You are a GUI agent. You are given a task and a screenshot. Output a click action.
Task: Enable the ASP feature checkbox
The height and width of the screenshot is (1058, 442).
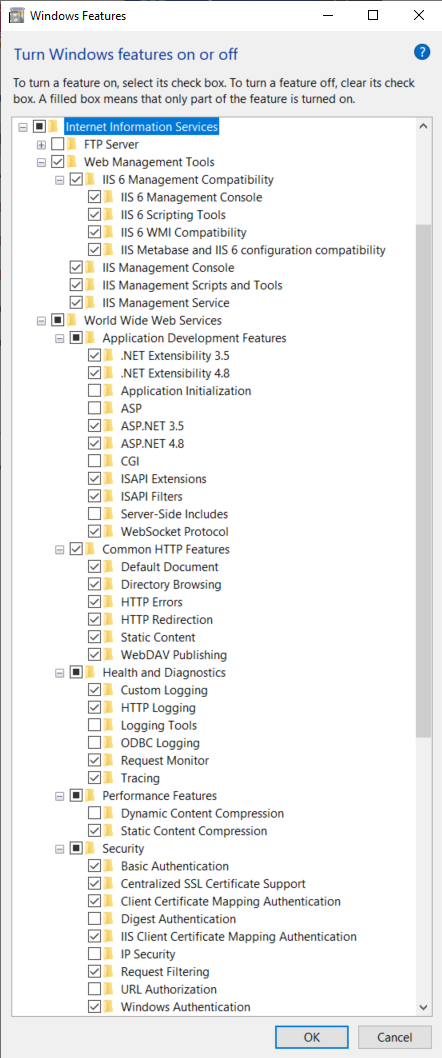[94, 408]
